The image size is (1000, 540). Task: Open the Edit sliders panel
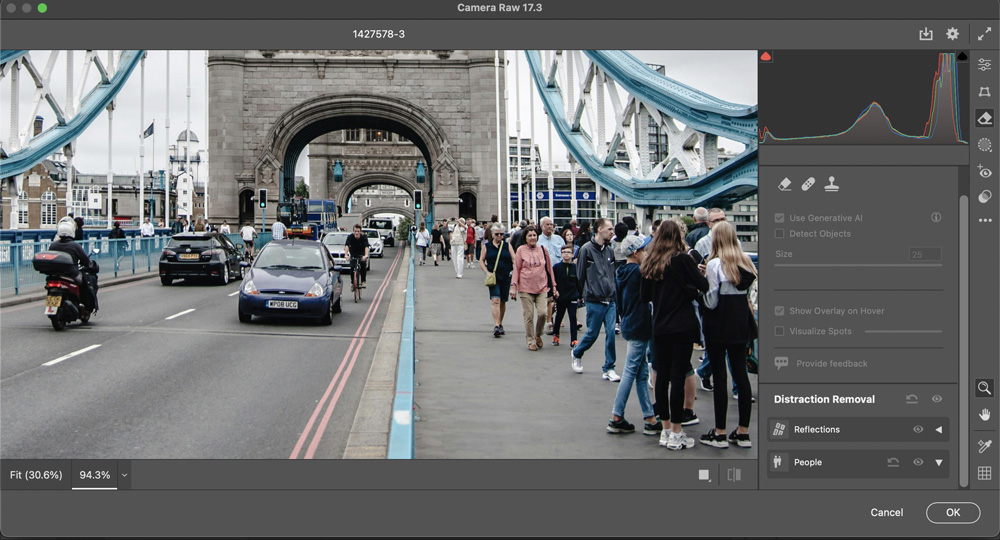985,64
